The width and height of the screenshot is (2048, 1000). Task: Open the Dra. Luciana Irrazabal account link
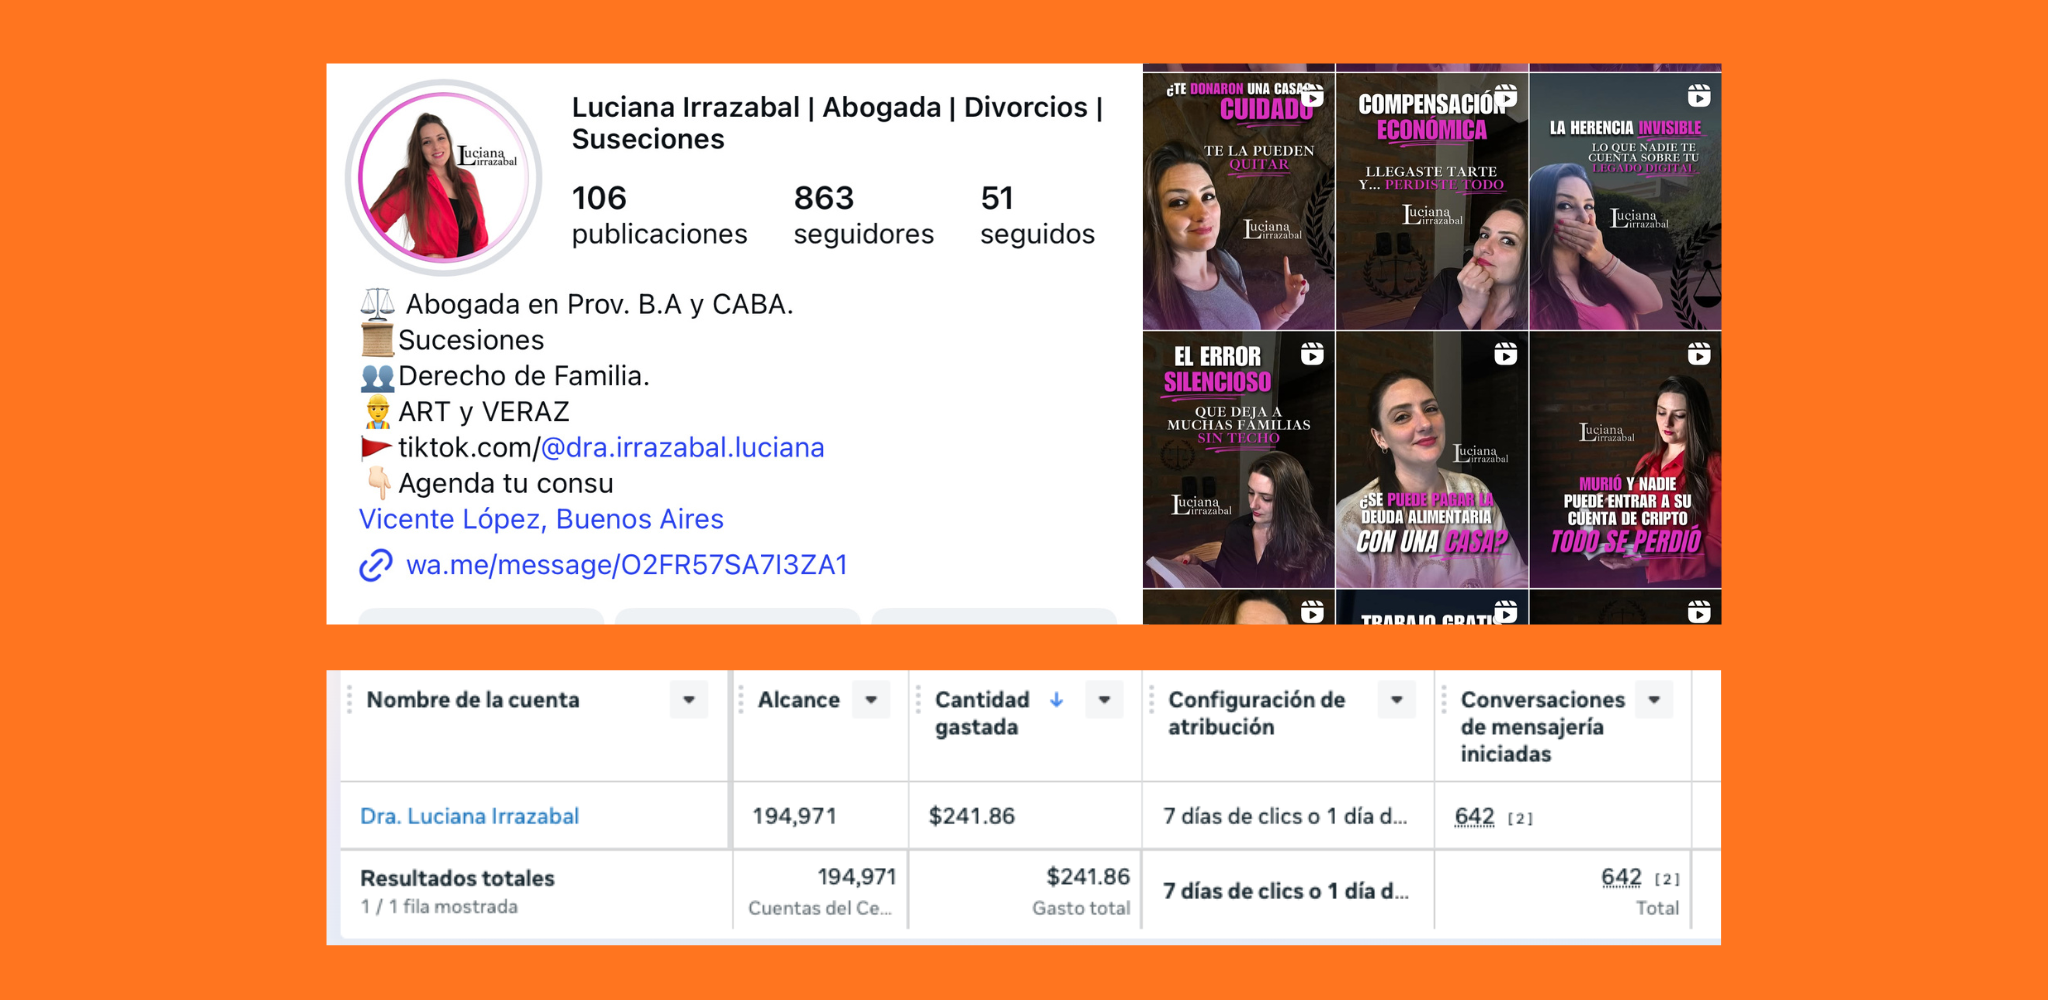coord(469,816)
